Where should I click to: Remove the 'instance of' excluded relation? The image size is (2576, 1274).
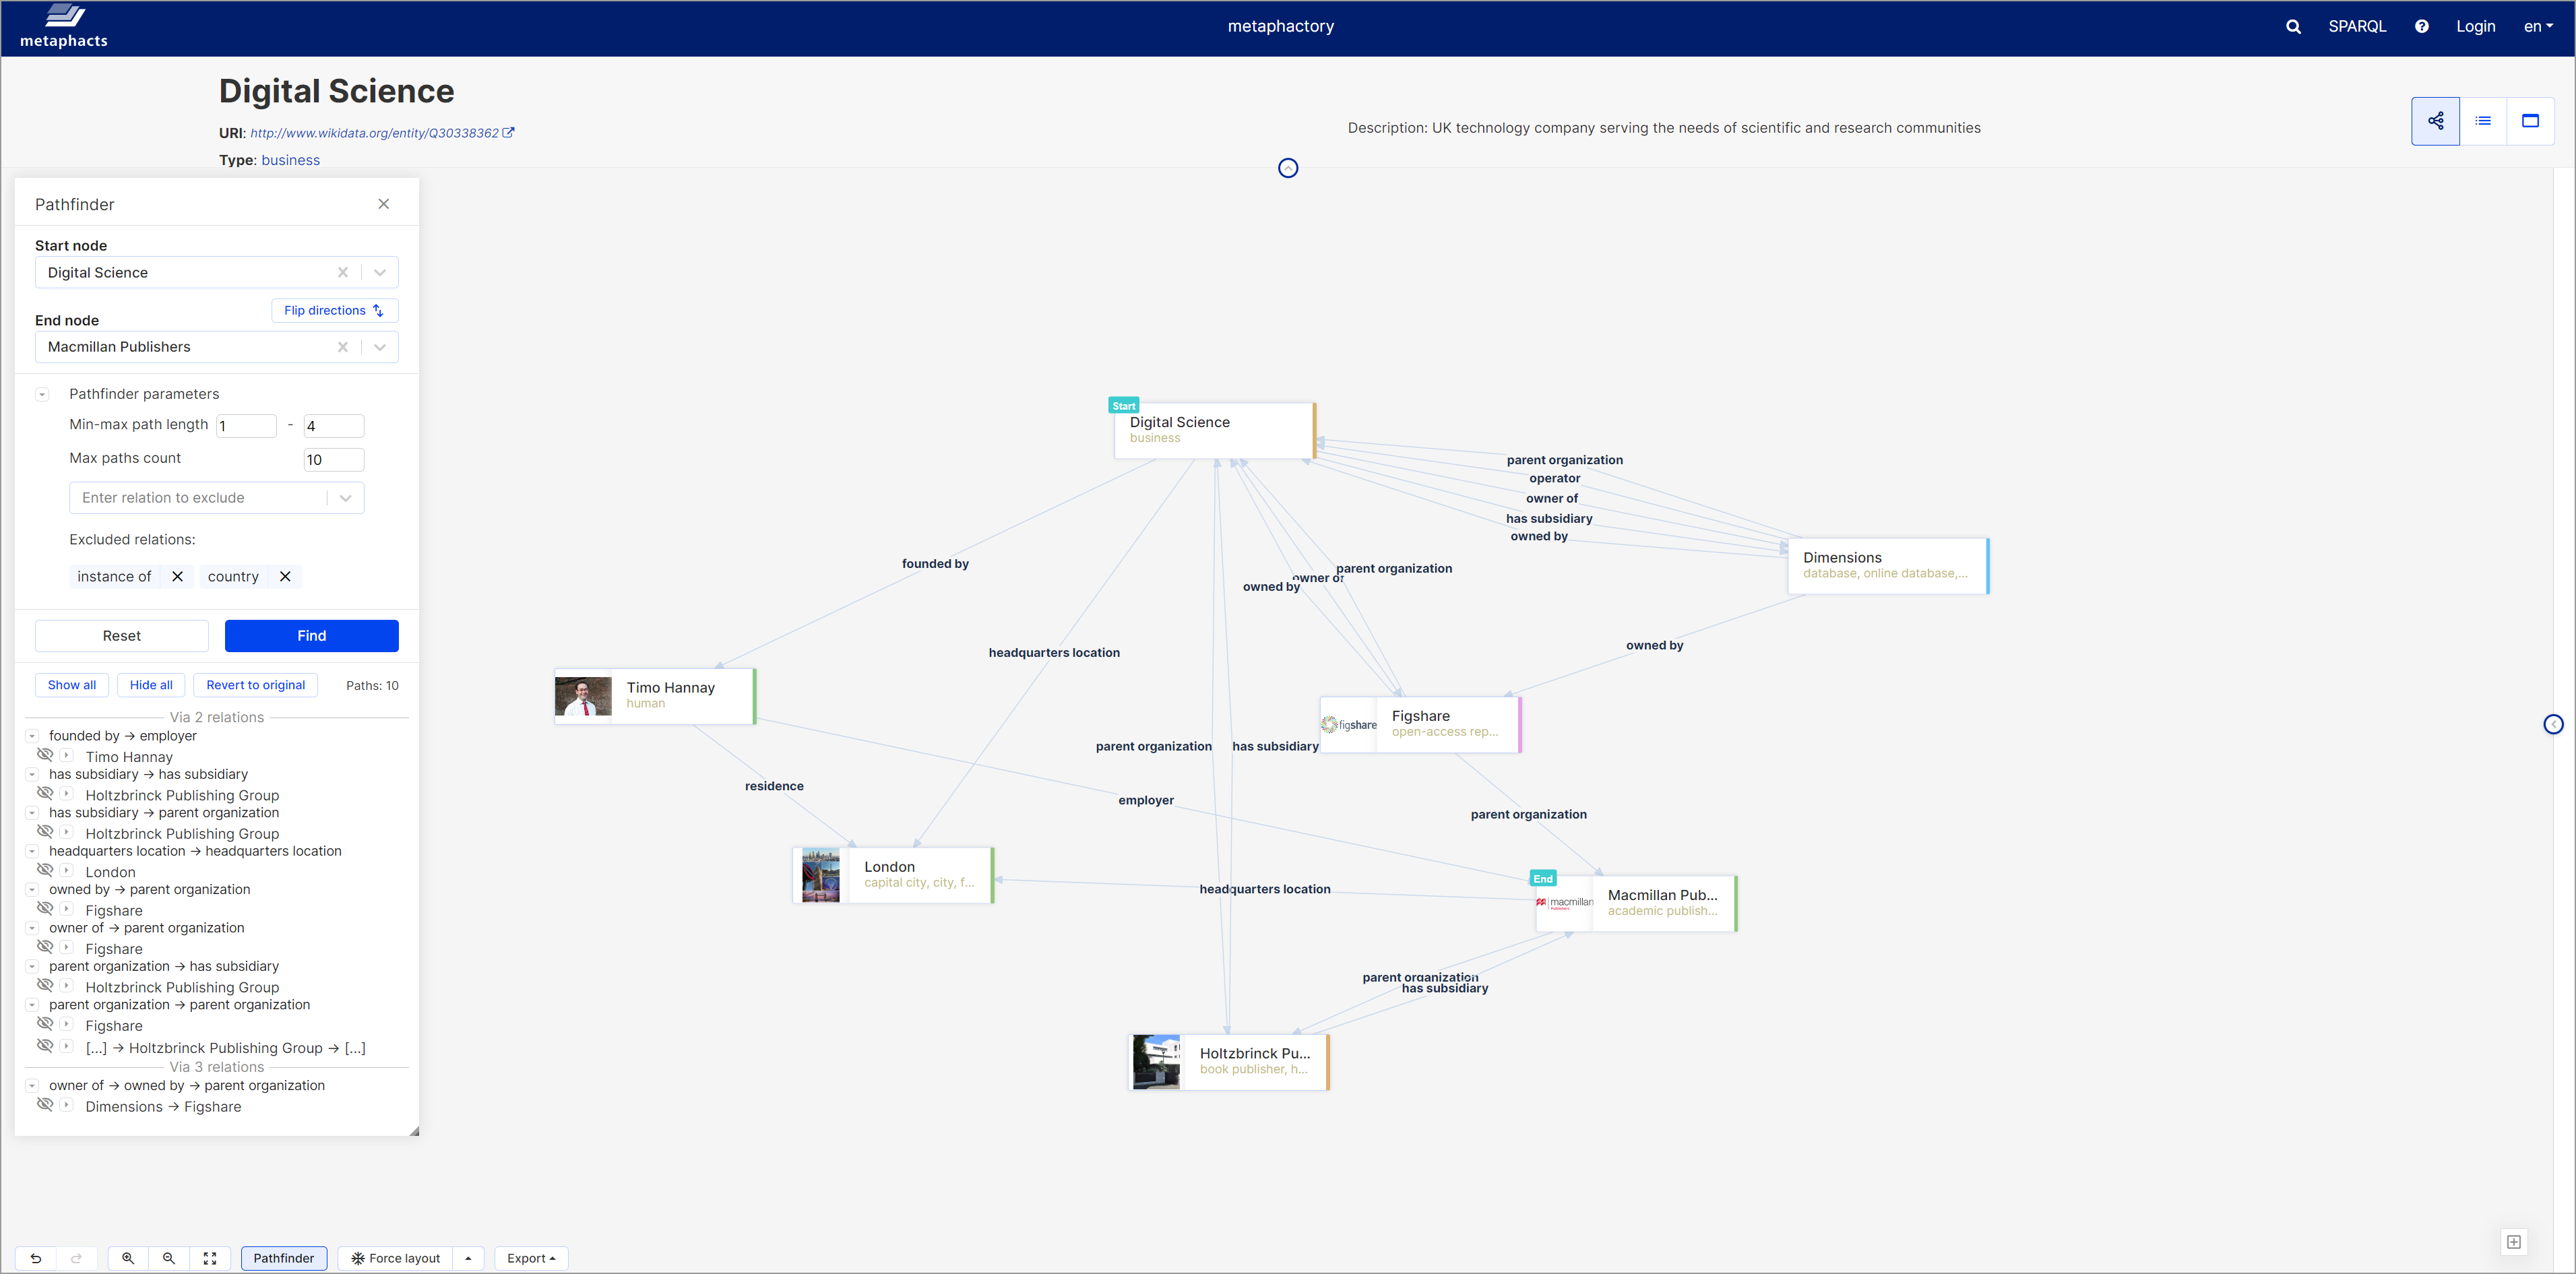177,577
